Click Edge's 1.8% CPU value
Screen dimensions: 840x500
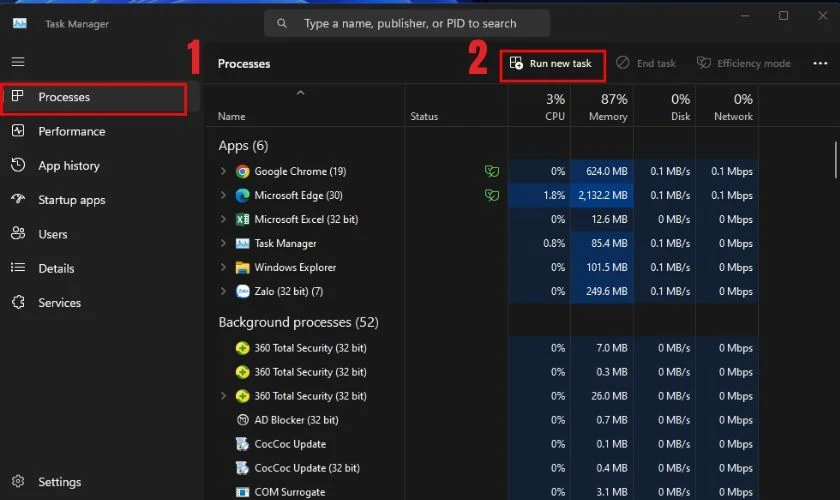(554, 196)
